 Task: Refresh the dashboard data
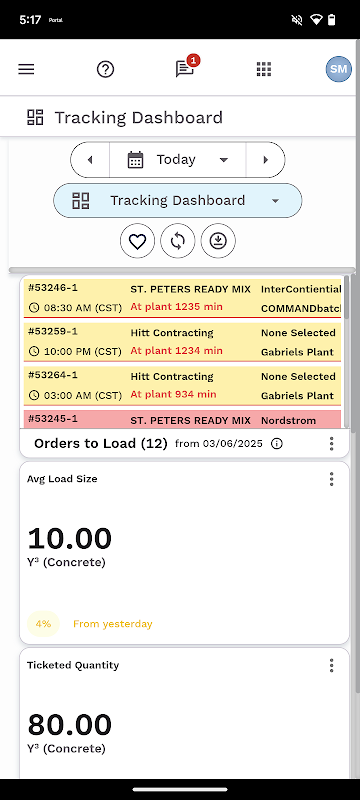(177, 241)
